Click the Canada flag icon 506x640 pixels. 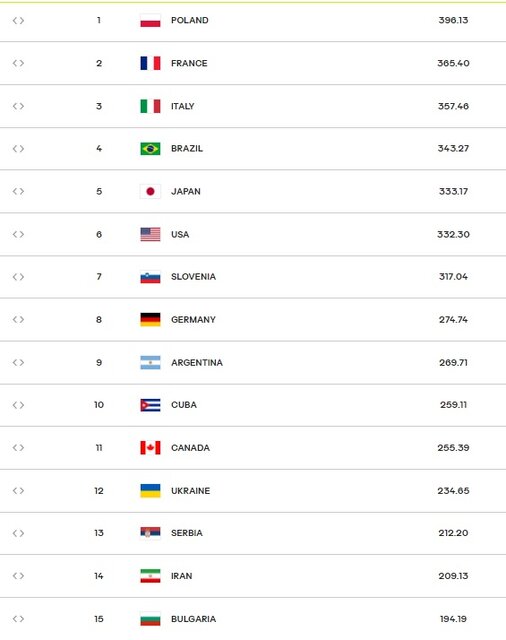pyautogui.click(x=150, y=448)
